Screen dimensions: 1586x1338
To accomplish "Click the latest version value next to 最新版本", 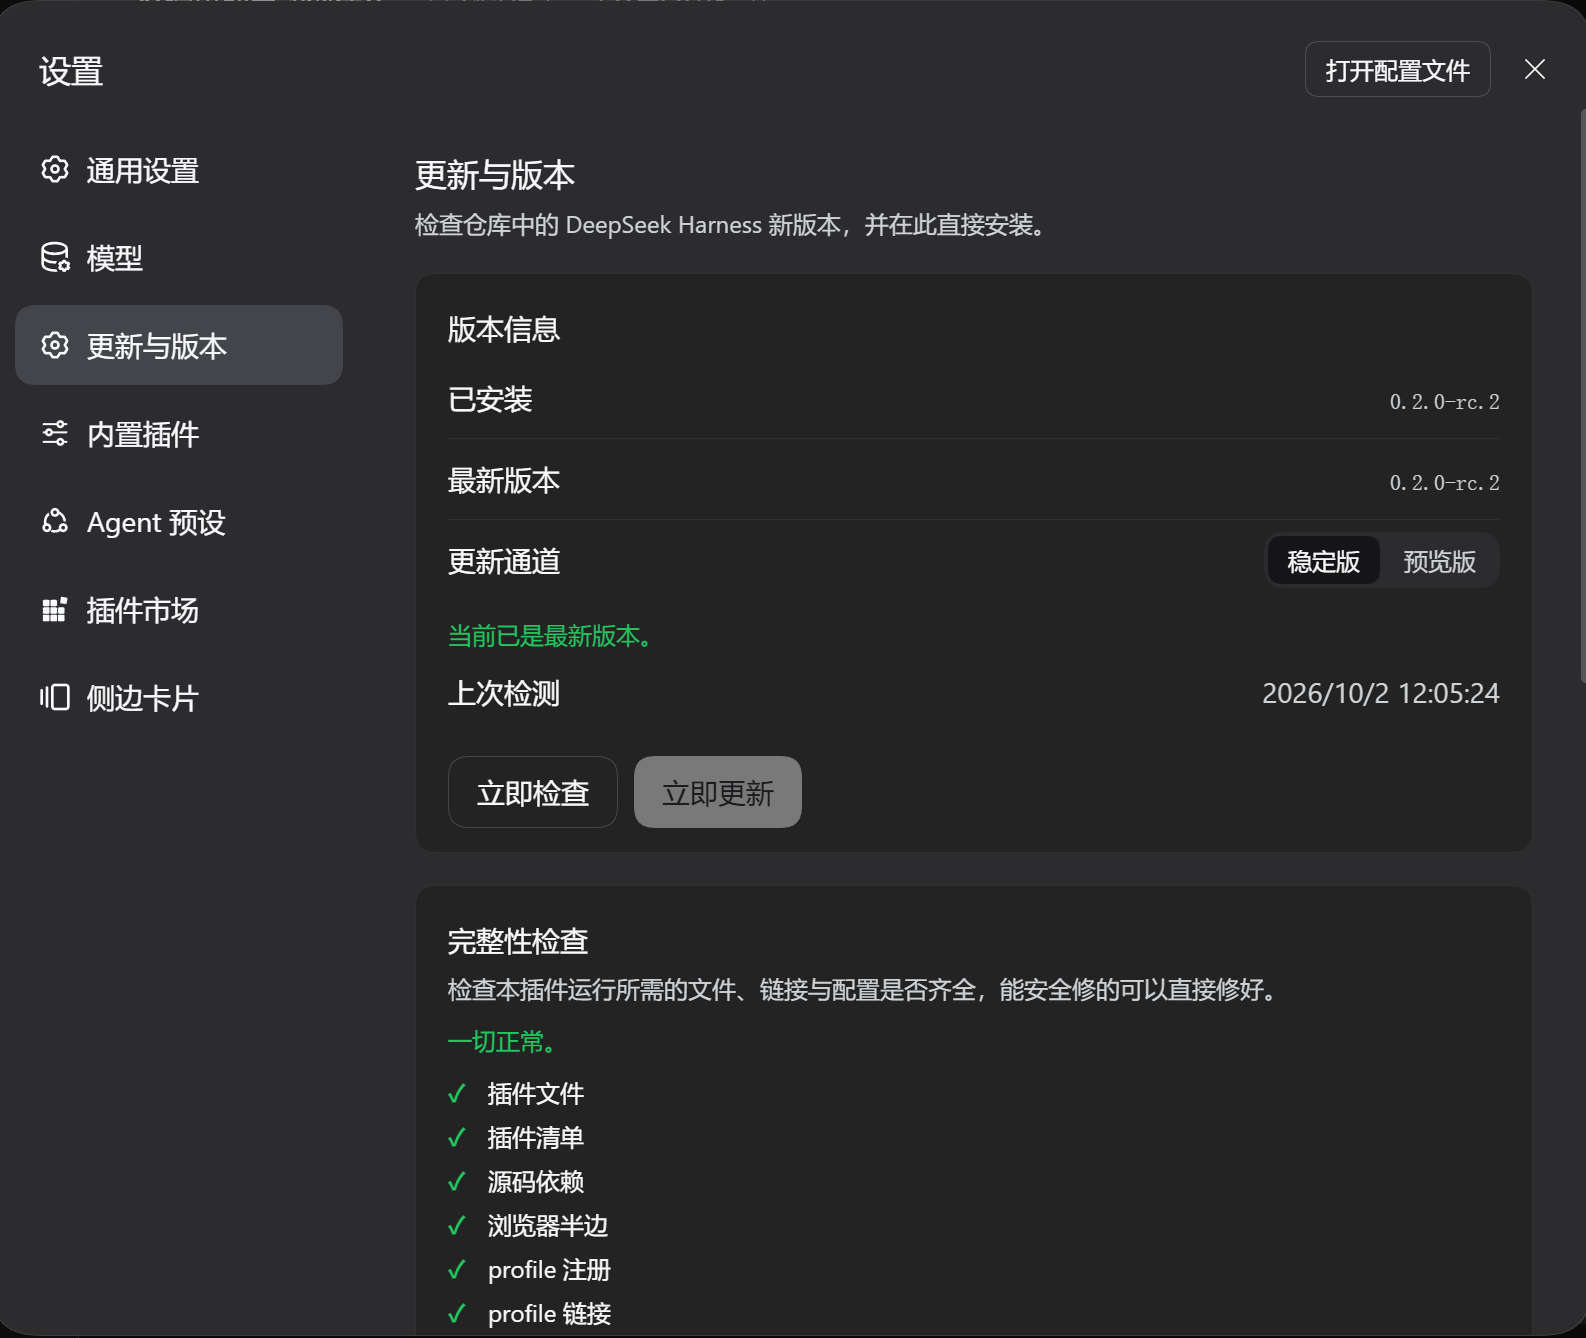I will click(x=1445, y=483).
